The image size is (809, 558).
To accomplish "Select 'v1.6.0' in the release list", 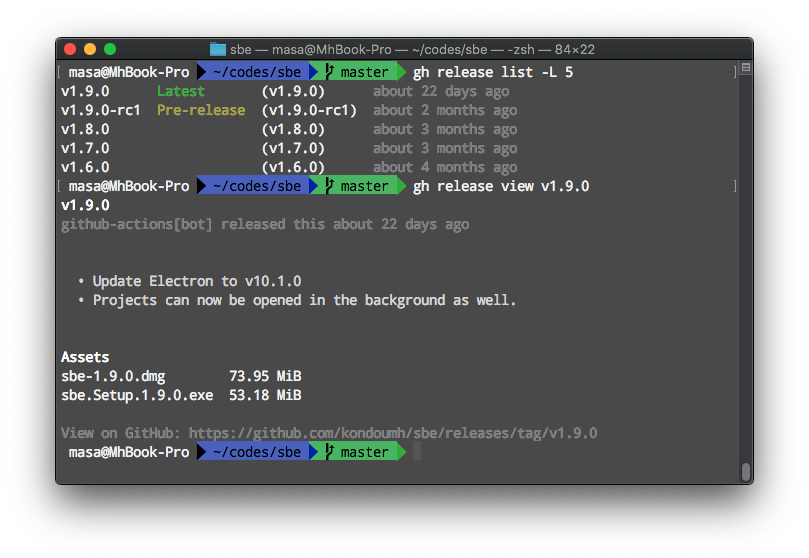I will point(85,168).
